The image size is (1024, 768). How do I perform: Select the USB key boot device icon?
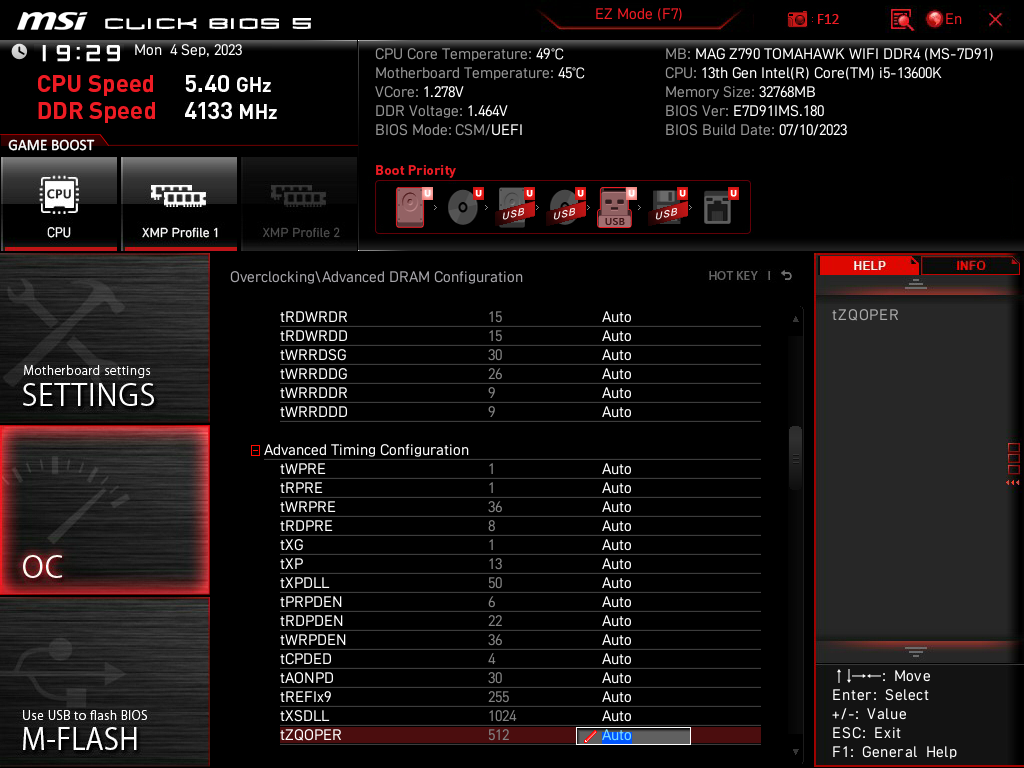(x=616, y=207)
